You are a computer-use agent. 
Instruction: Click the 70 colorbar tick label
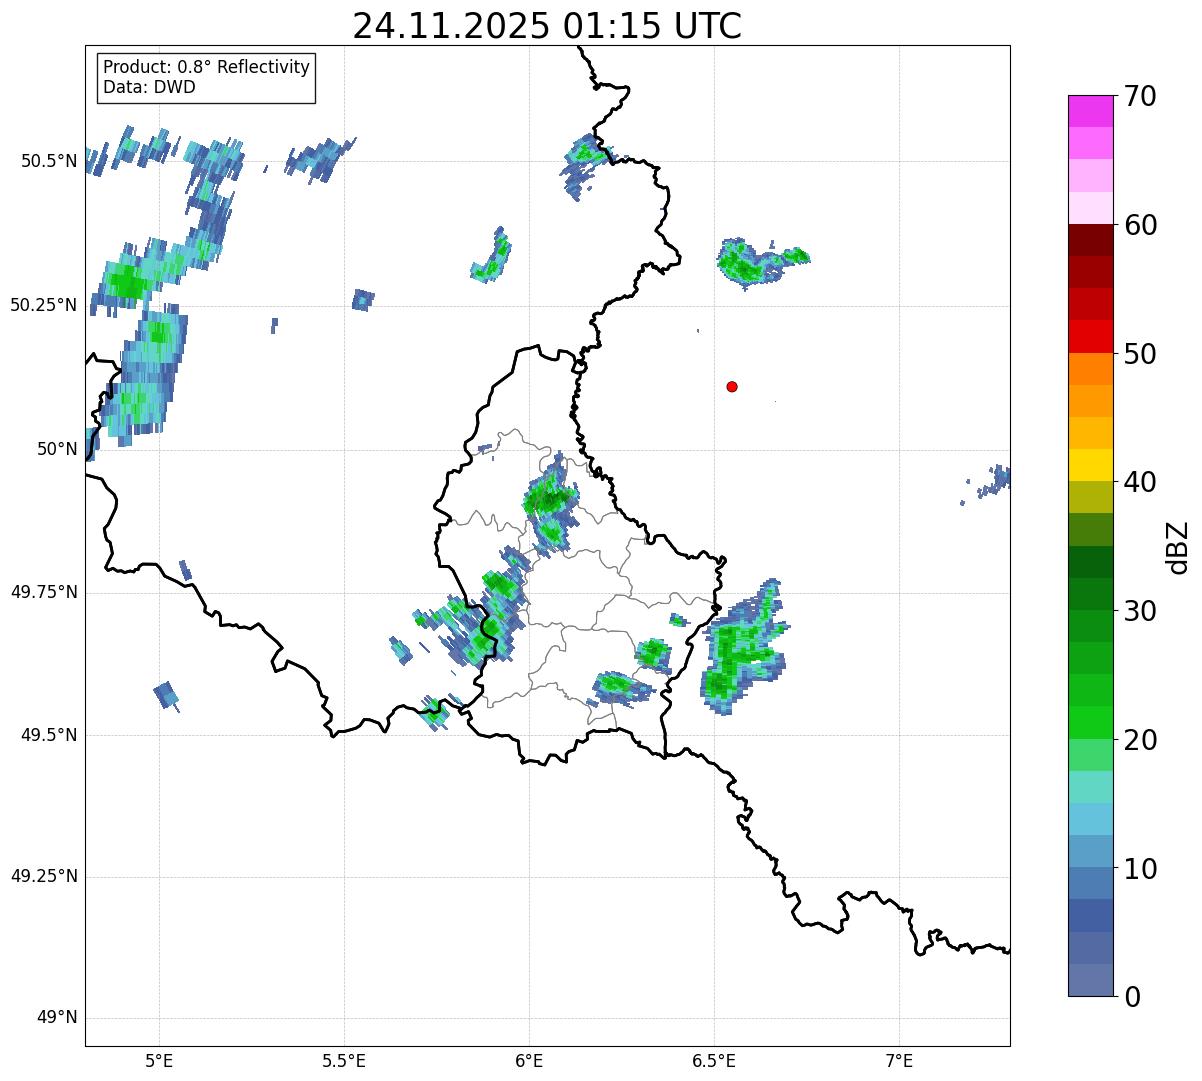pos(1140,97)
